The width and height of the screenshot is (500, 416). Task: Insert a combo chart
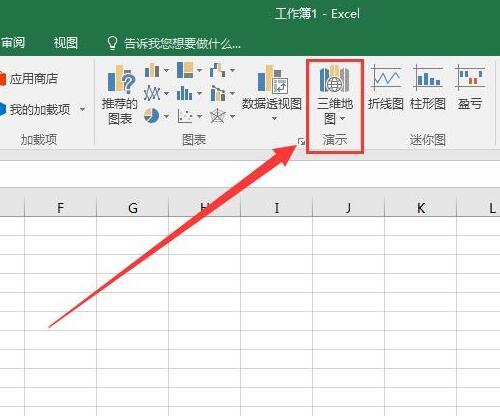click(222, 93)
